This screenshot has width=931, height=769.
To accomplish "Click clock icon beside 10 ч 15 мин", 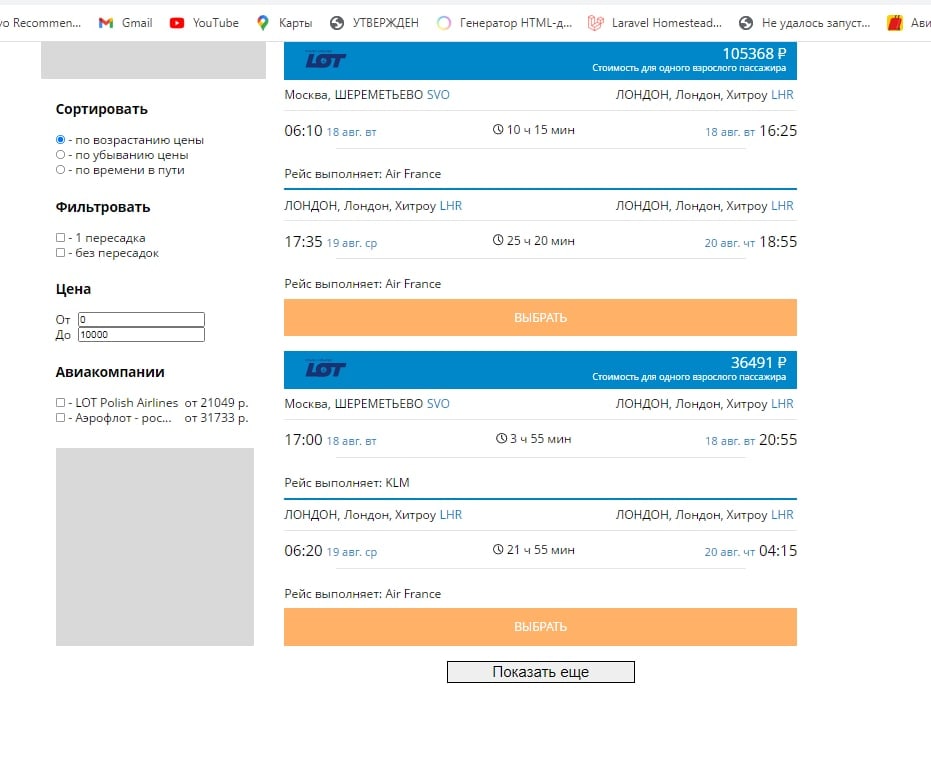I will coord(498,129).
